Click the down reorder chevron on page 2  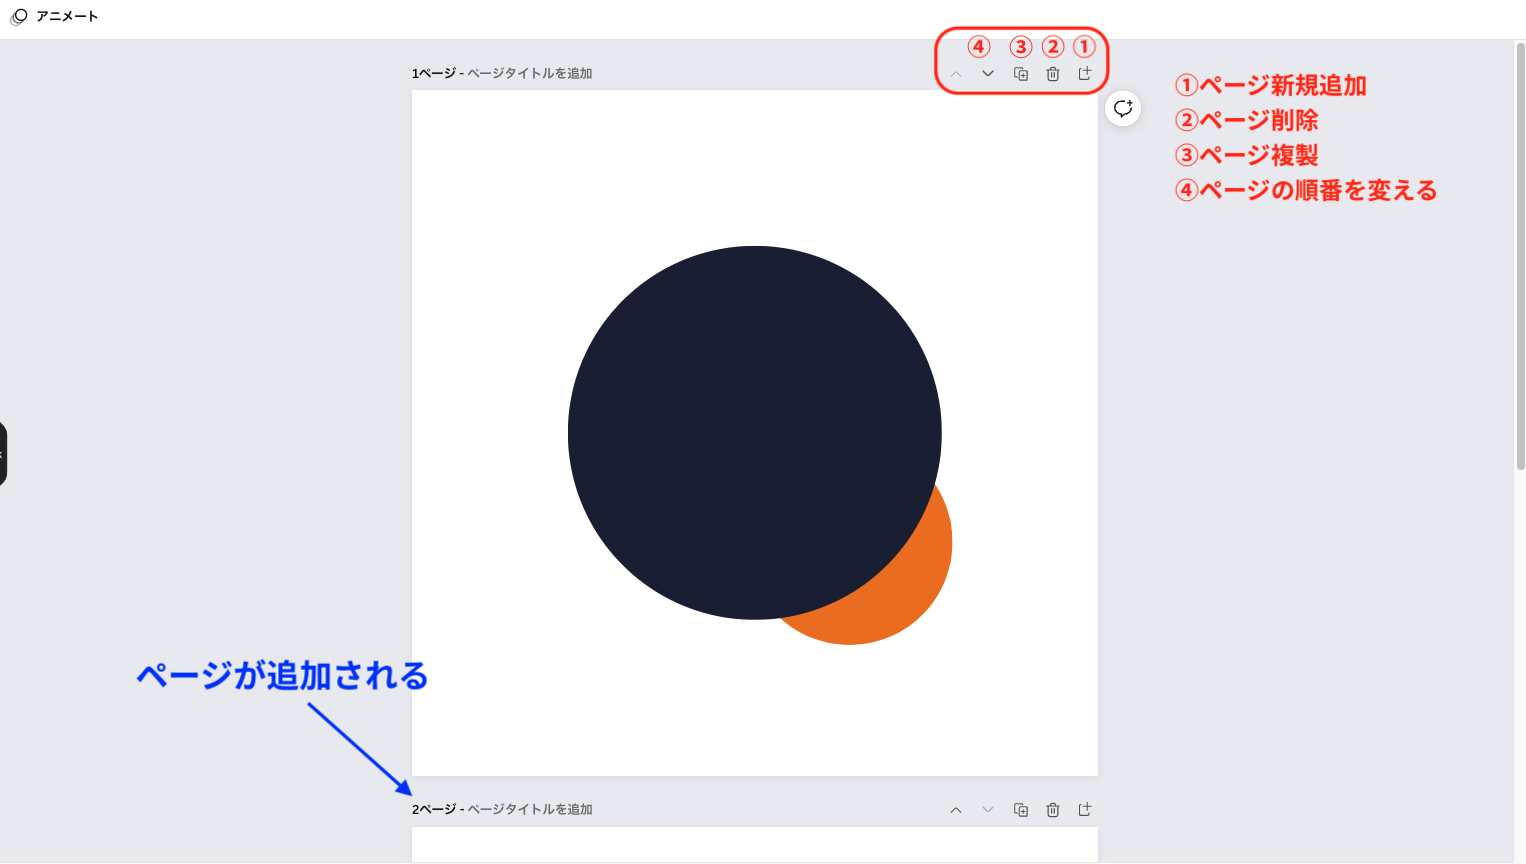[x=988, y=809]
